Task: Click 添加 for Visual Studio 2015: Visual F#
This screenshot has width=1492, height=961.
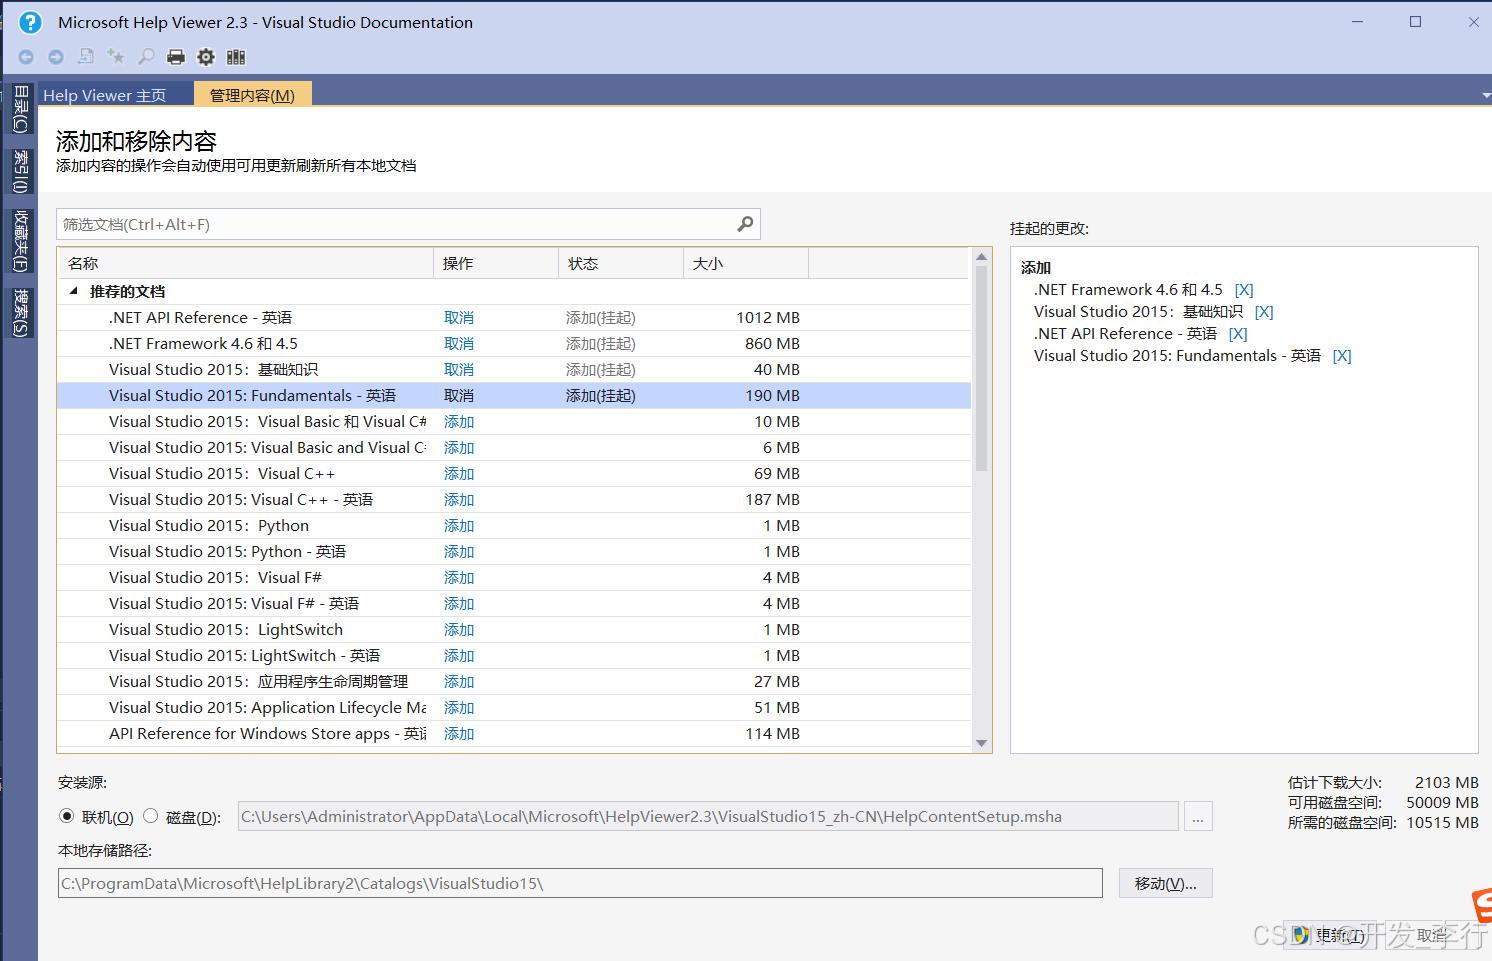Action: (459, 577)
